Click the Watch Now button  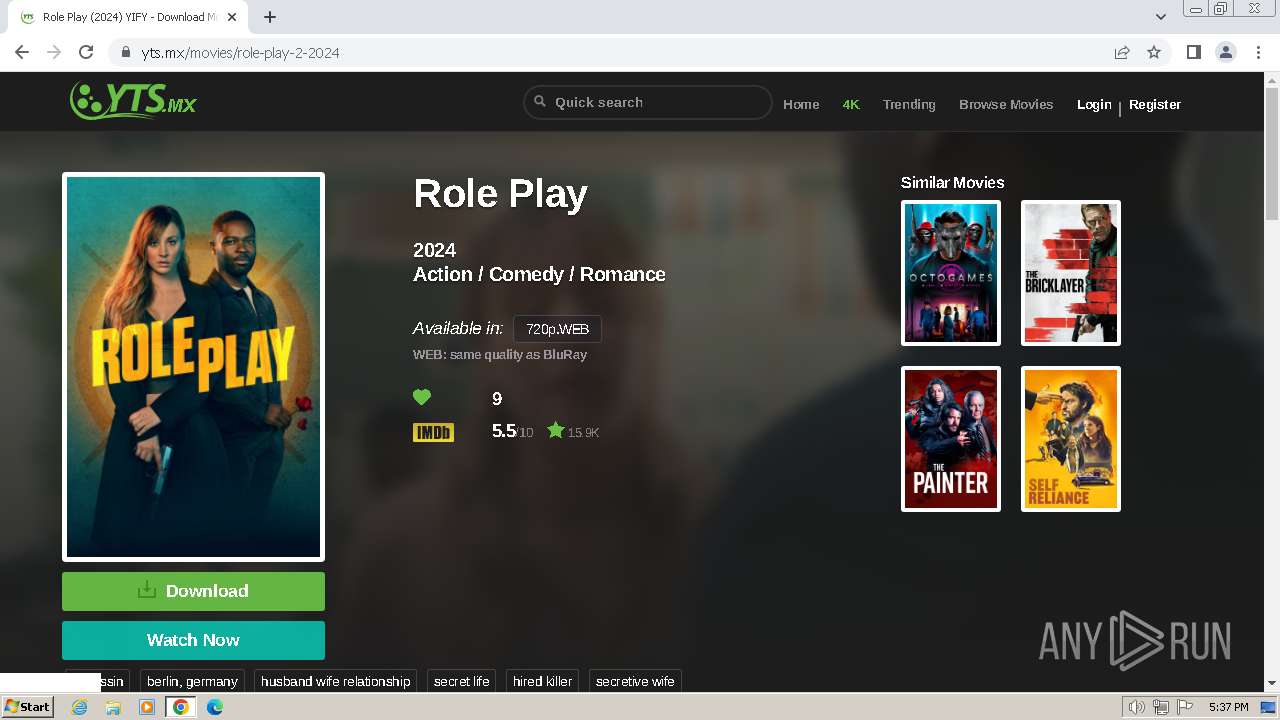click(193, 640)
